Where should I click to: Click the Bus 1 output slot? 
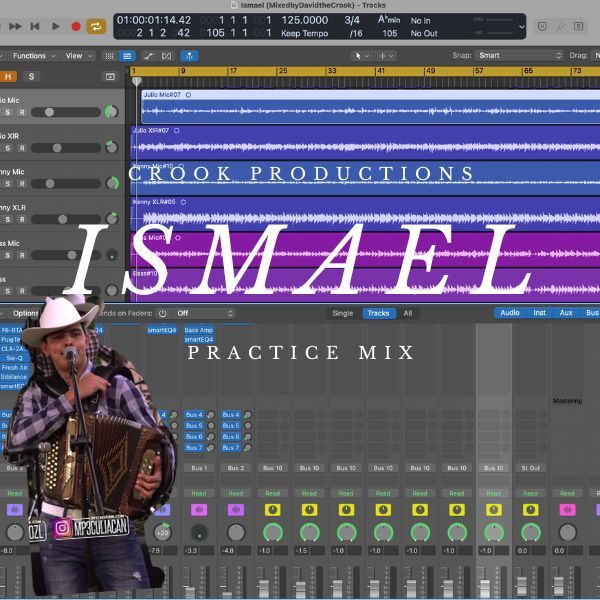click(x=199, y=468)
